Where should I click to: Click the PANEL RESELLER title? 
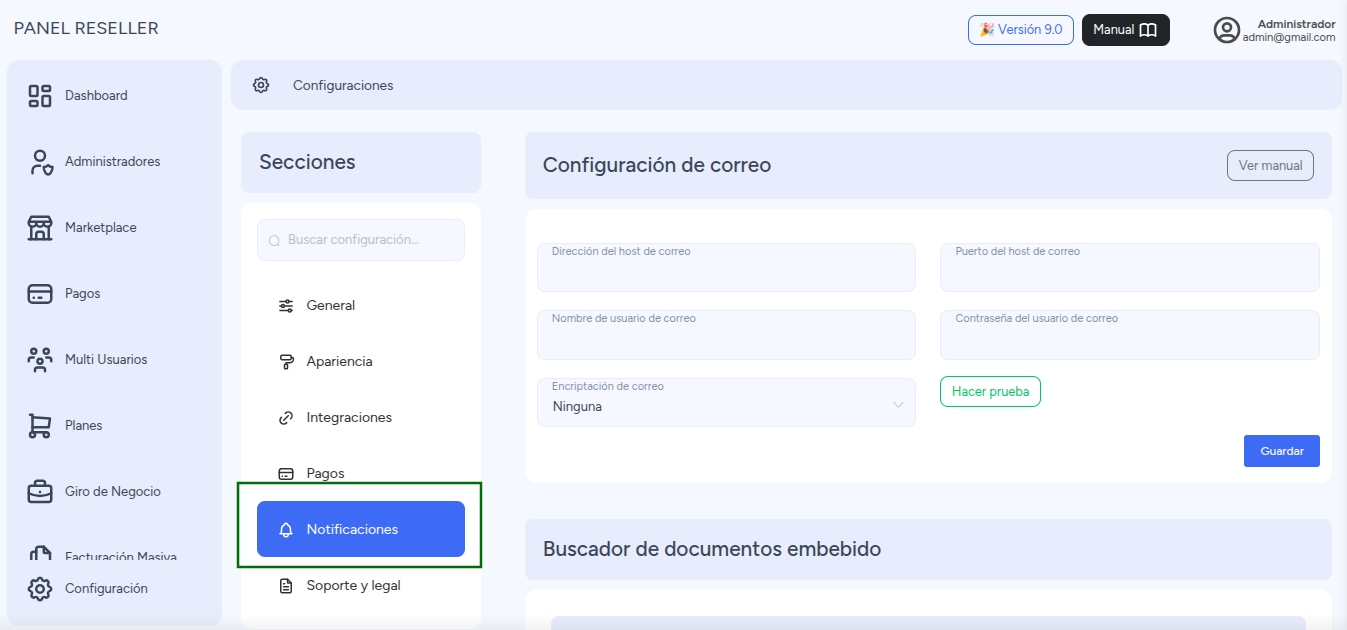pos(86,29)
